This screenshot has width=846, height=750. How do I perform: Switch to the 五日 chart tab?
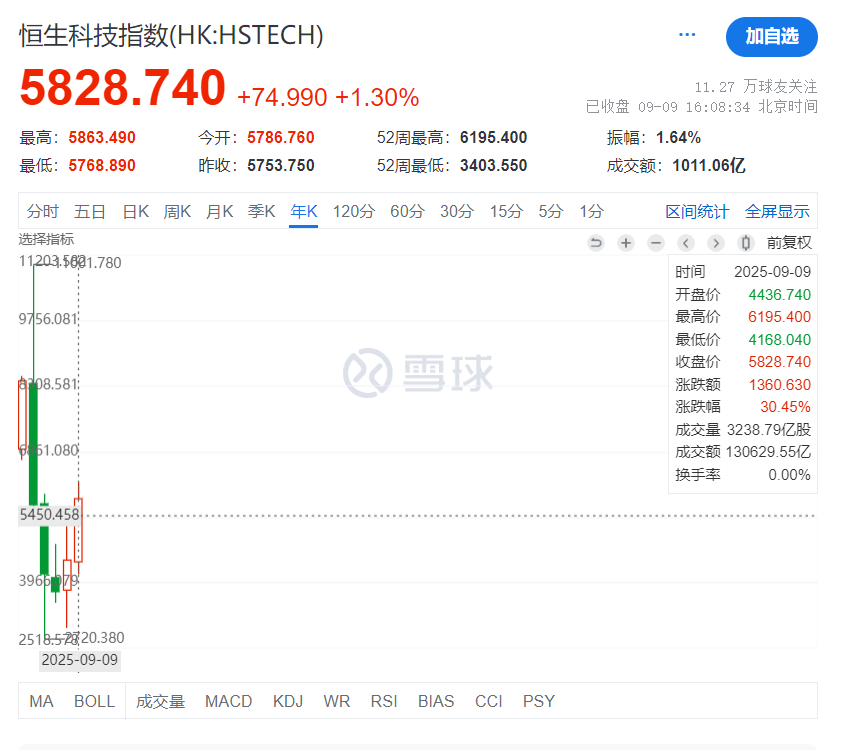[x=90, y=211]
